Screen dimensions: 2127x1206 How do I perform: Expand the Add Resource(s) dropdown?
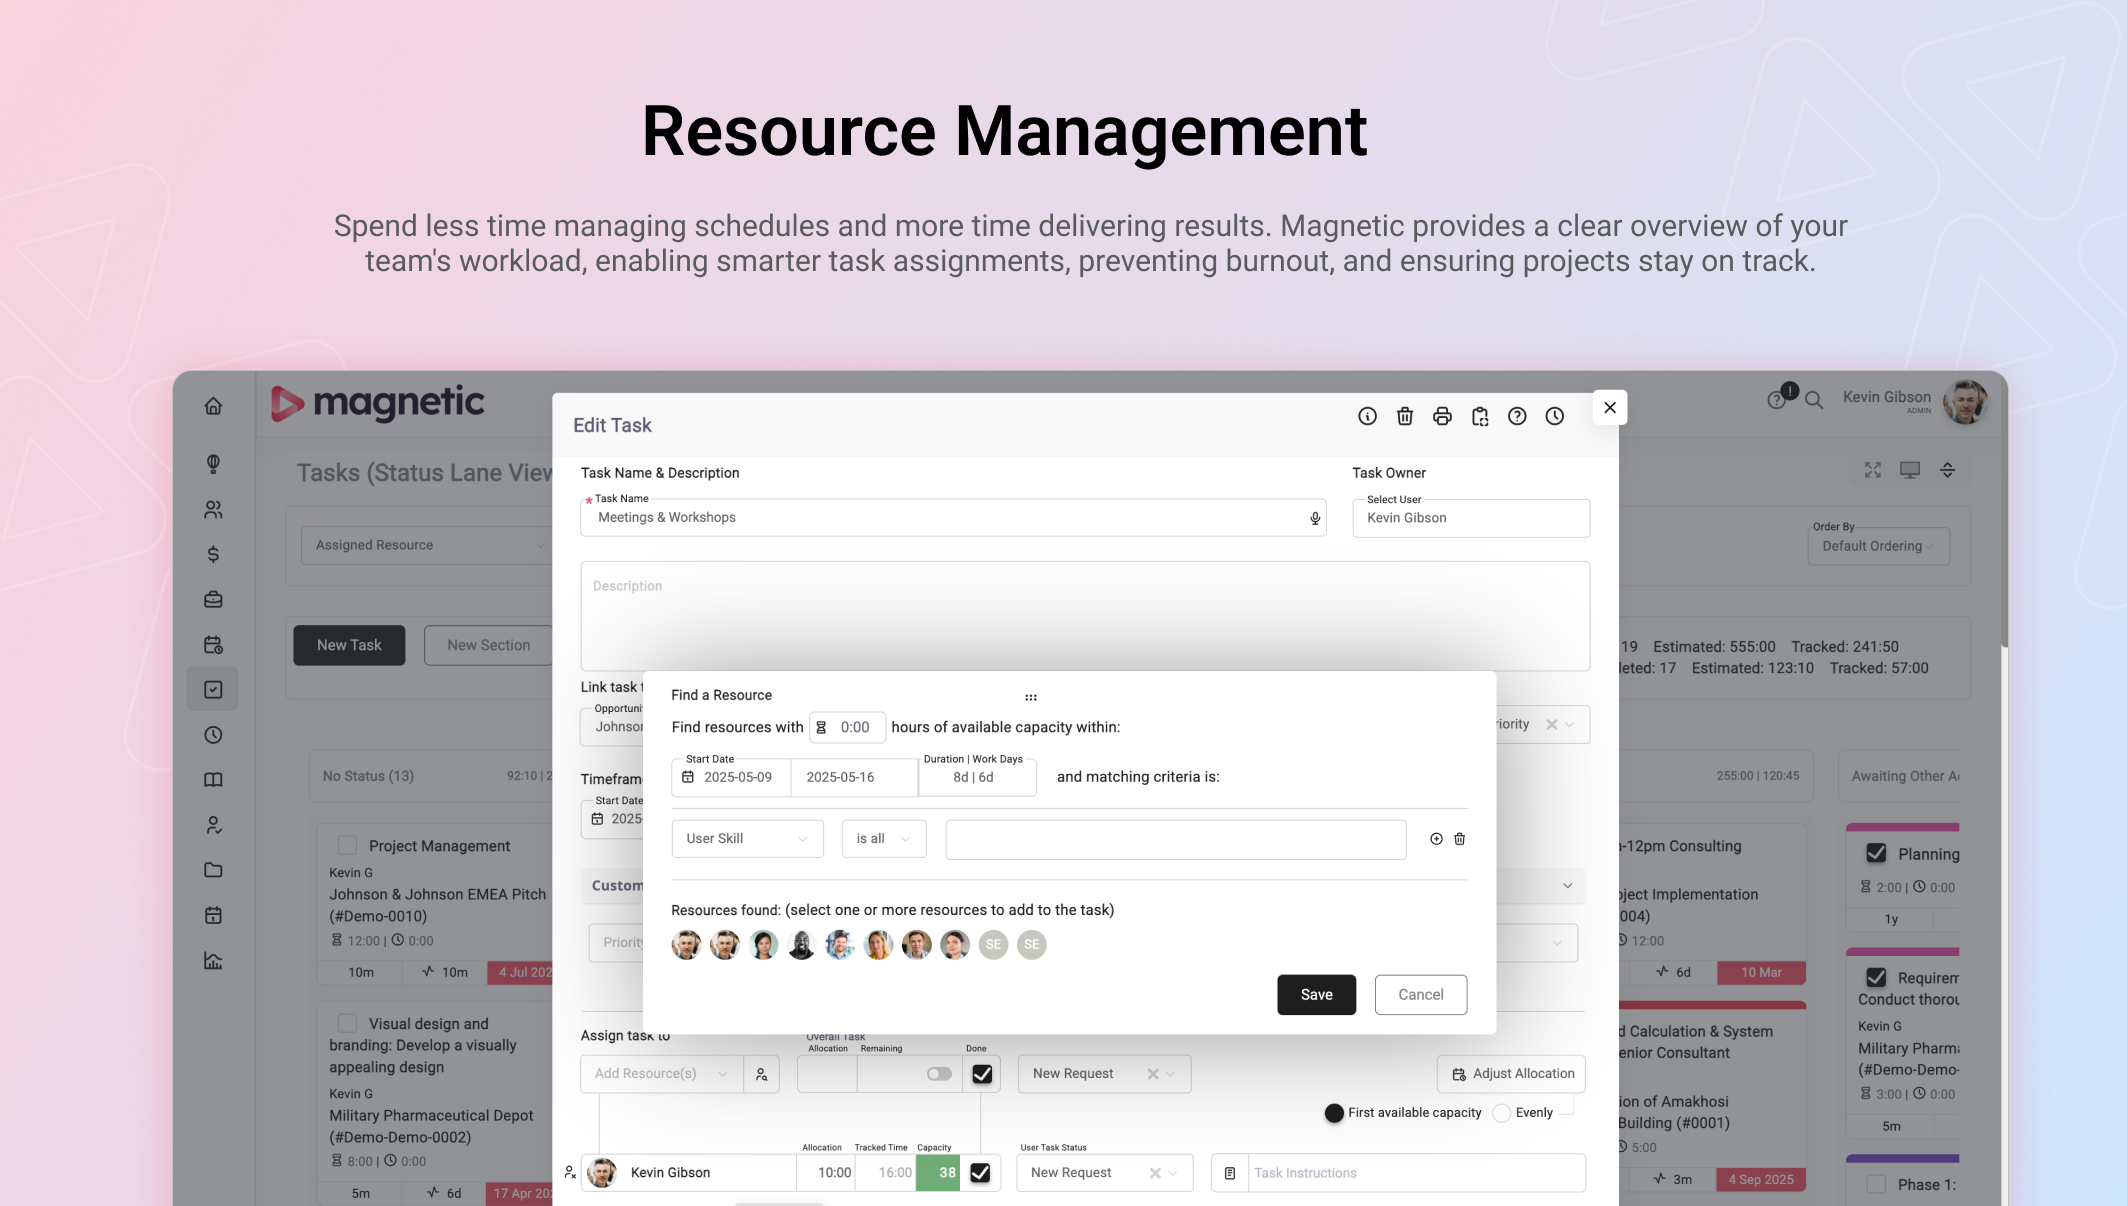pyautogui.click(x=662, y=1074)
